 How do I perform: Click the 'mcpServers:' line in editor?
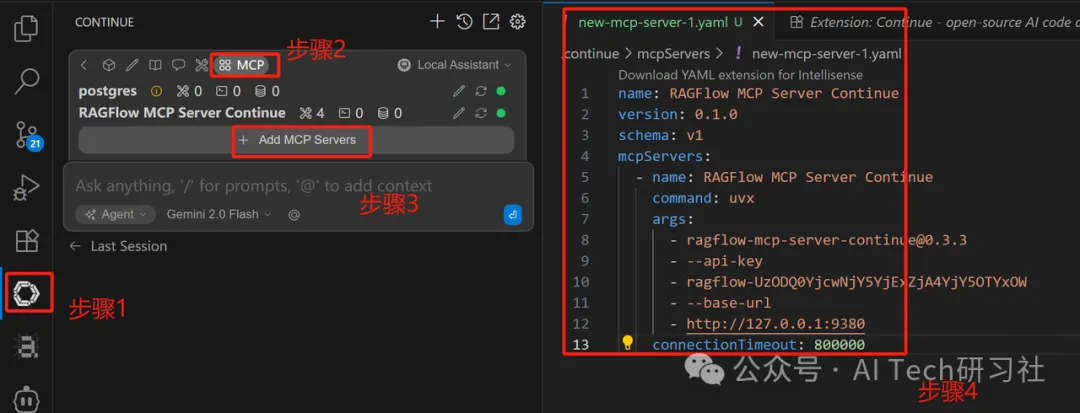point(664,156)
